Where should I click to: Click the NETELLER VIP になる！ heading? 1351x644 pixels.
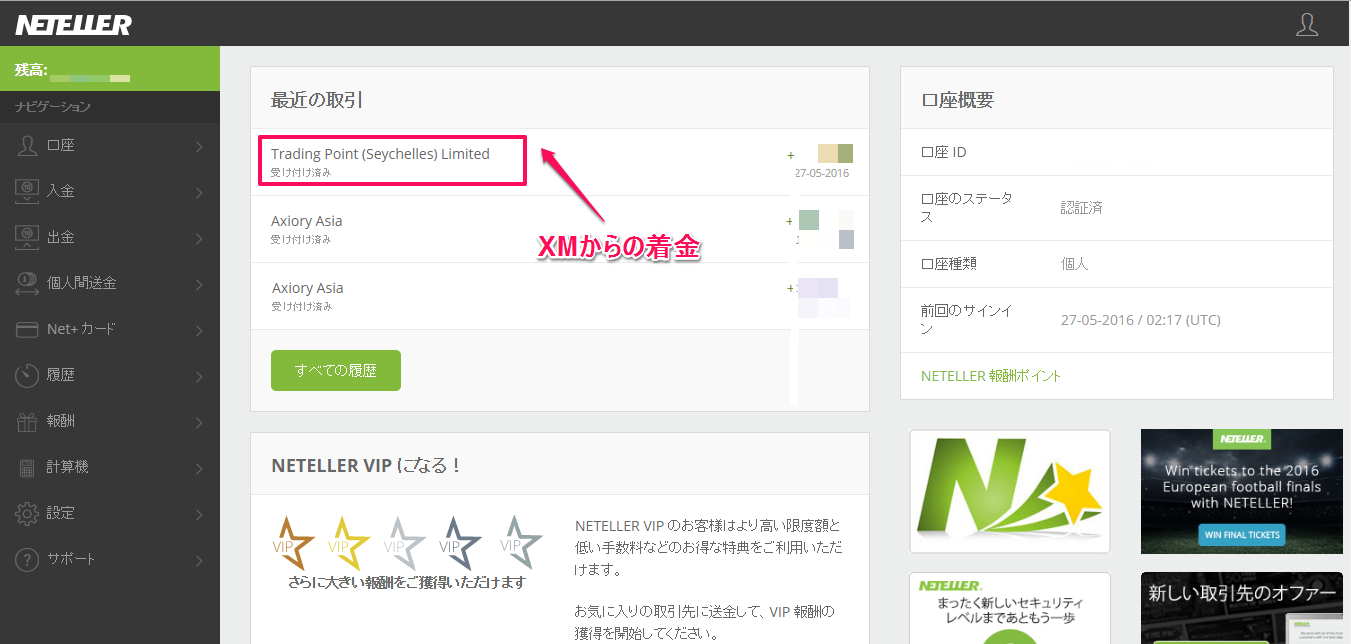pos(366,465)
